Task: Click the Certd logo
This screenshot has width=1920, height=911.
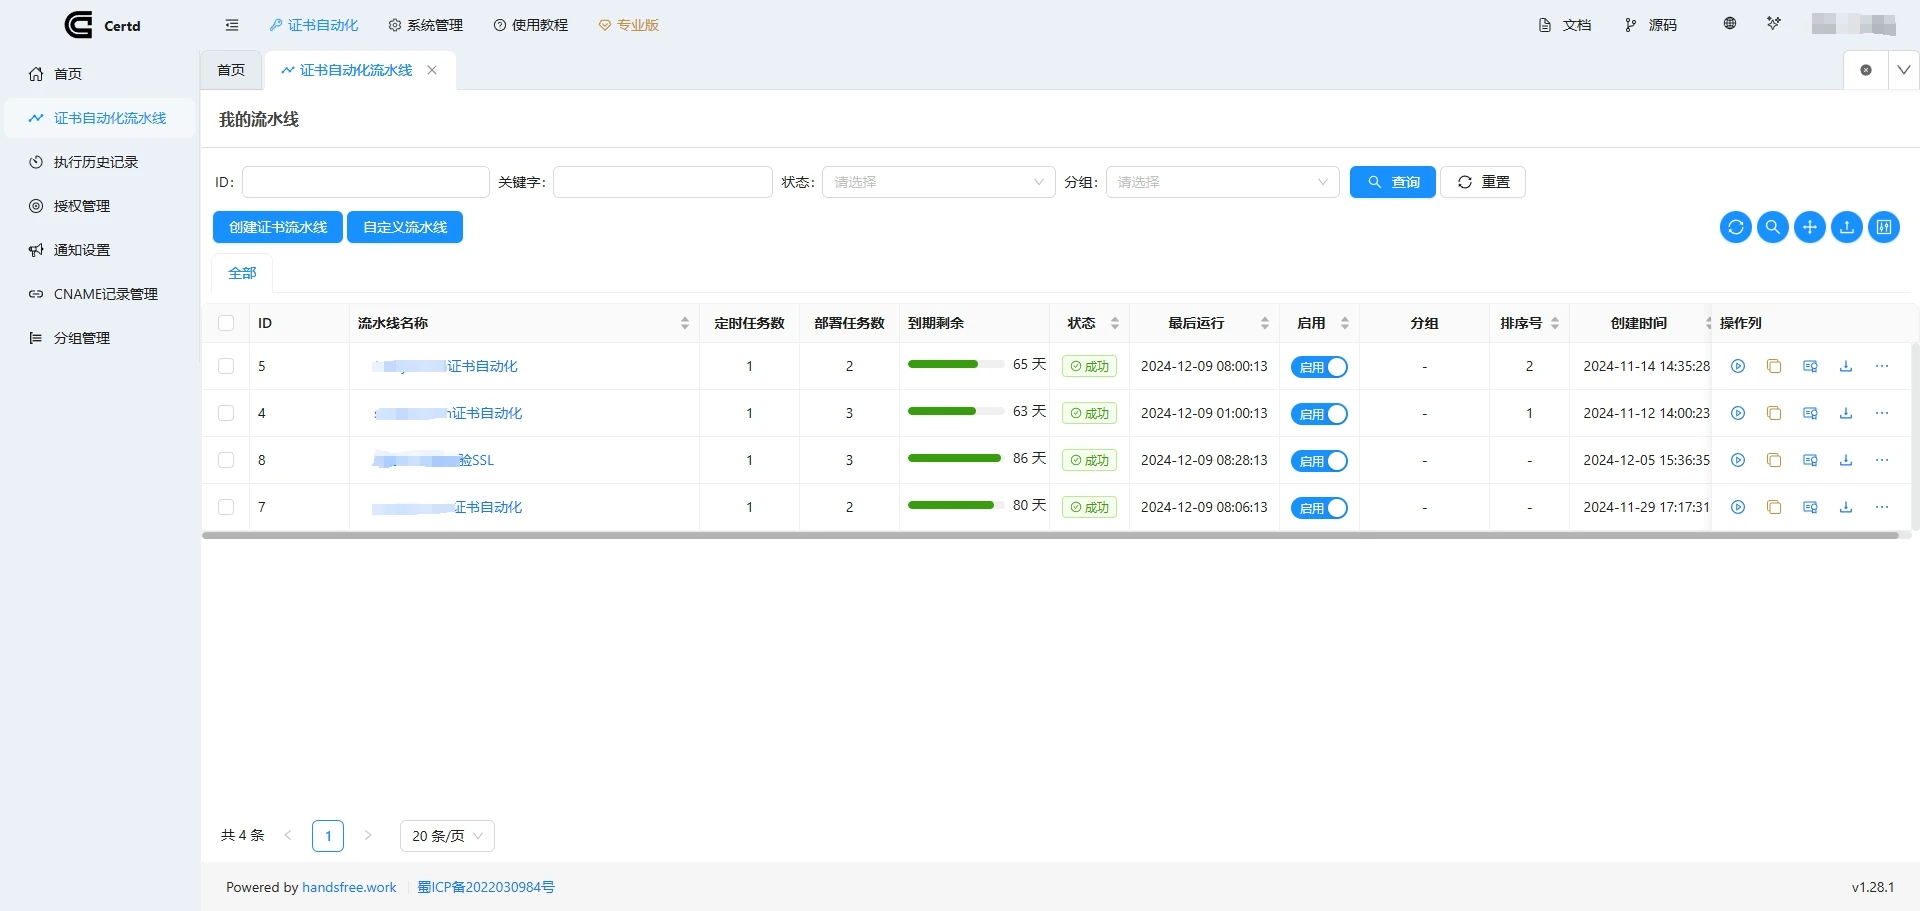Action: [103, 25]
